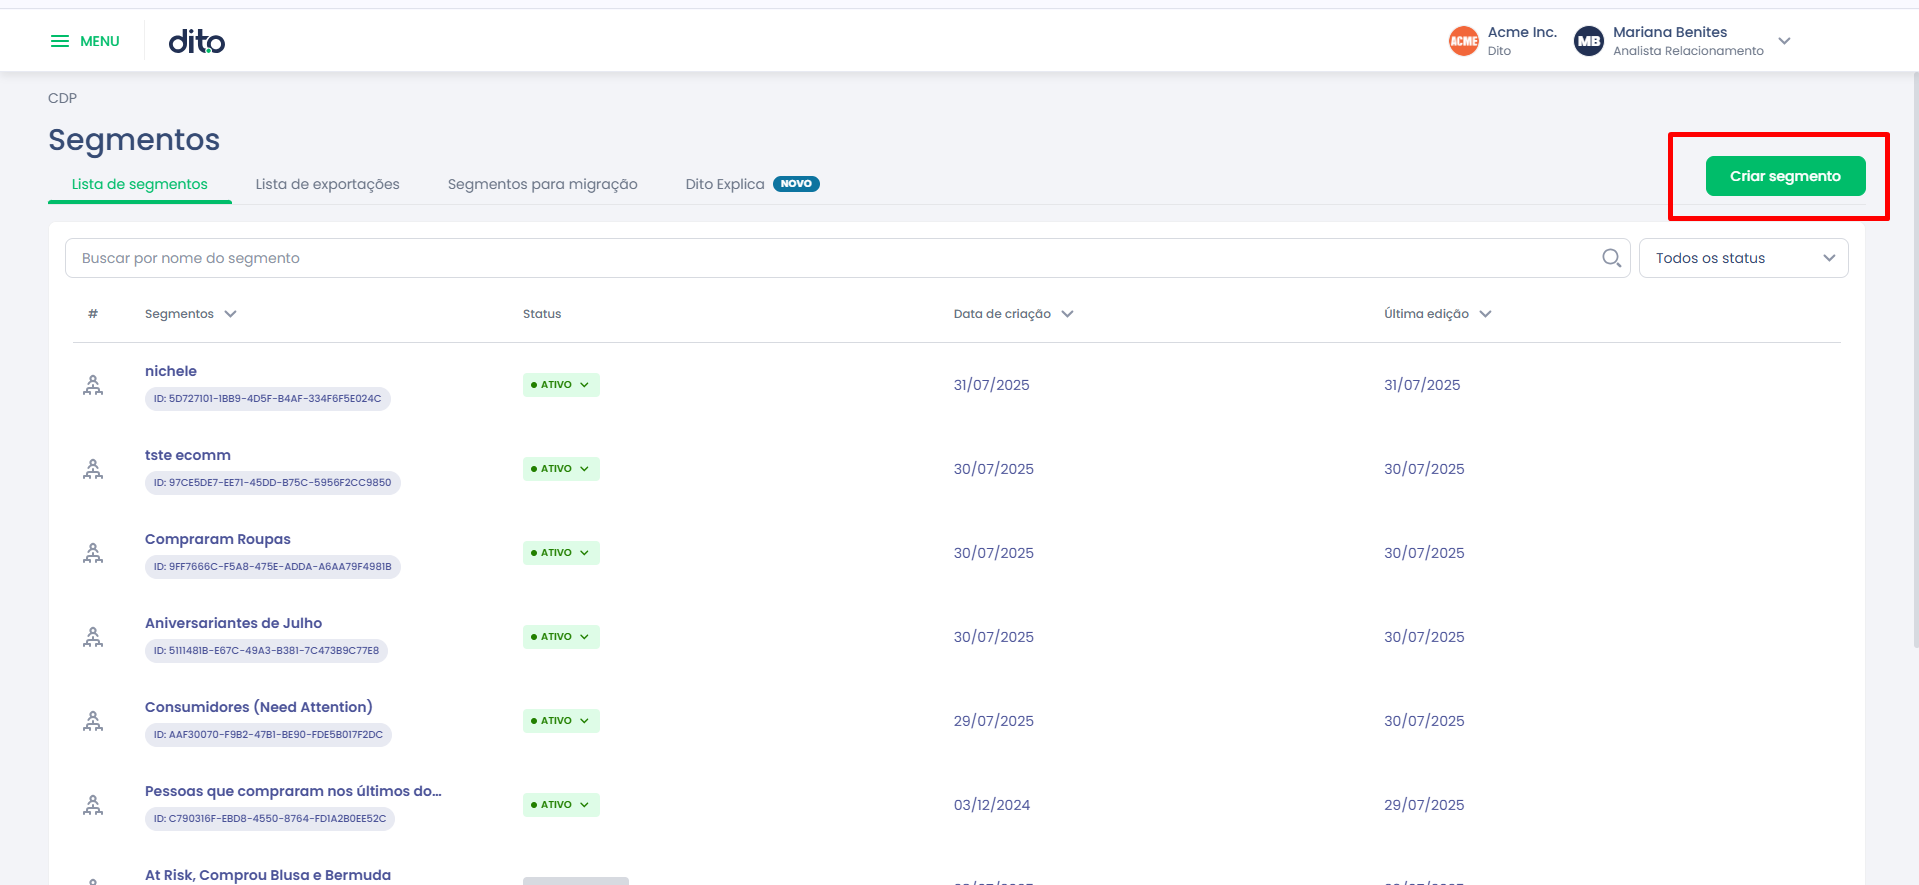Select the Lista de segmentos tab
Viewport: 1919px width, 885px height.
(x=140, y=184)
